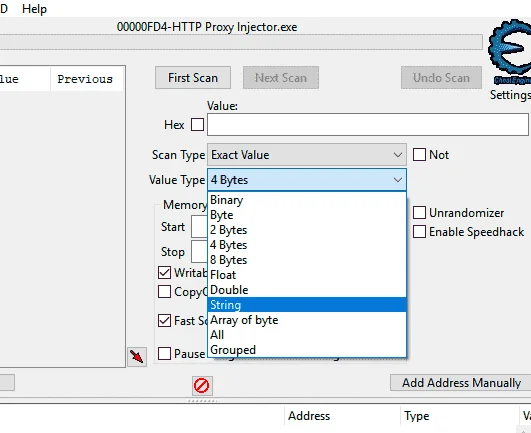Open Settings below the logo

click(x=510, y=95)
